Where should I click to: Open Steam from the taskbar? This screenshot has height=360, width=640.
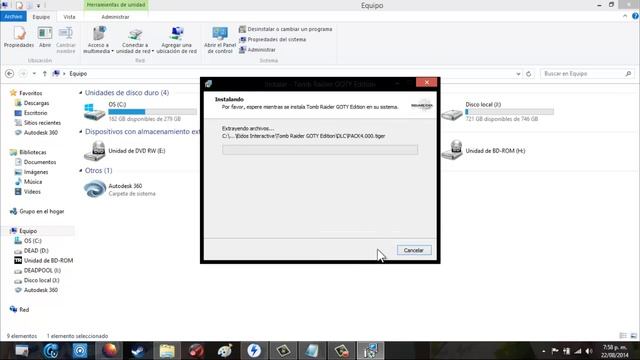click(138, 351)
